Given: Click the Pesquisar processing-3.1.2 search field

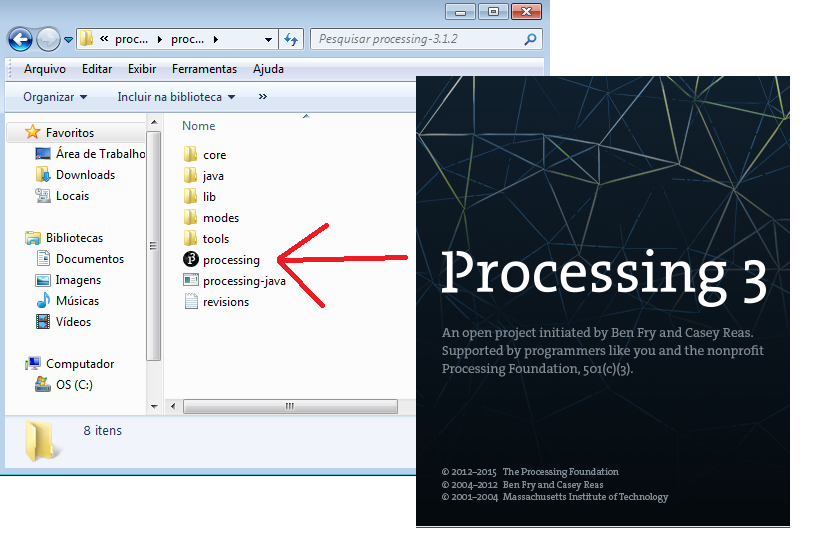Looking at the screenshot, I should click(x=417, y=39).
